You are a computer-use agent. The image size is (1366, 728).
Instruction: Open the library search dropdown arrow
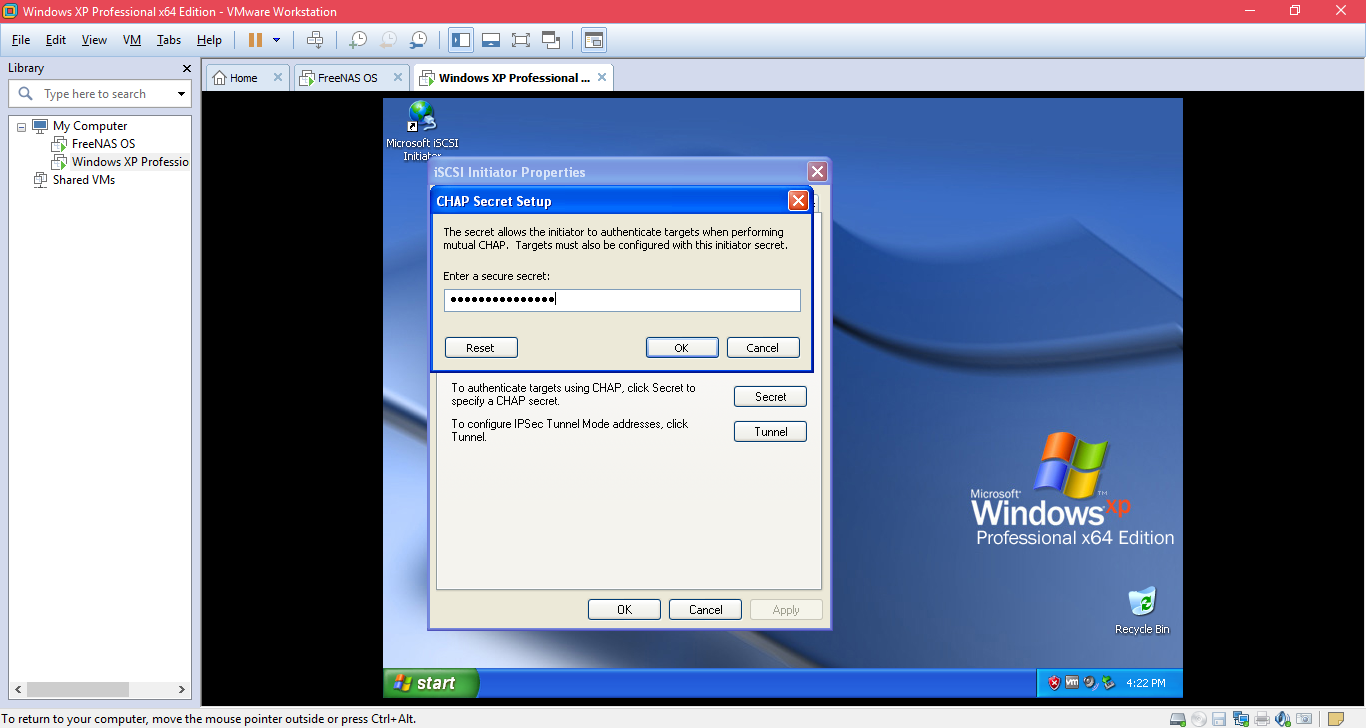(x=182, y=94)
